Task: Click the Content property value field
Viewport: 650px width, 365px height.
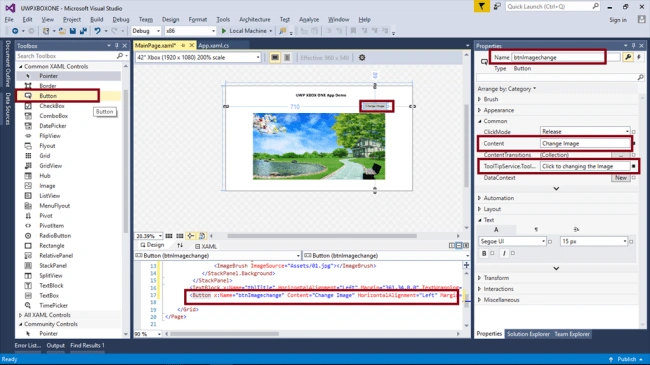Action: [585, 144]
